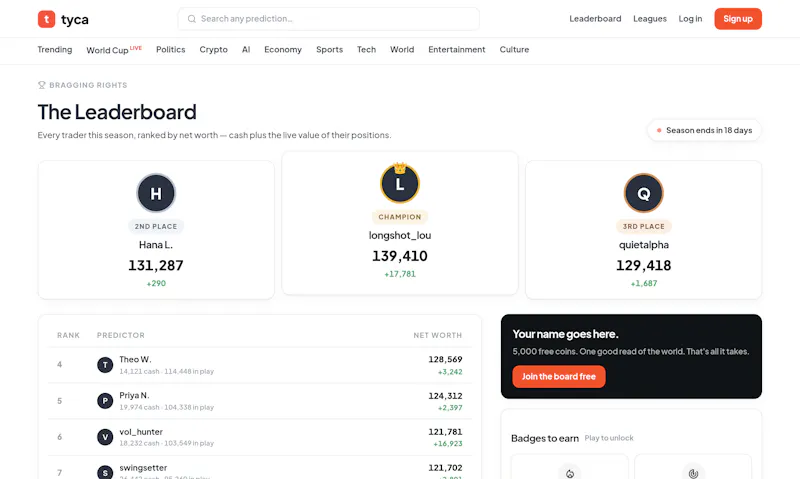Click the tyca logo icon
The image size is (800, 479).
click(x=46, y=19)
